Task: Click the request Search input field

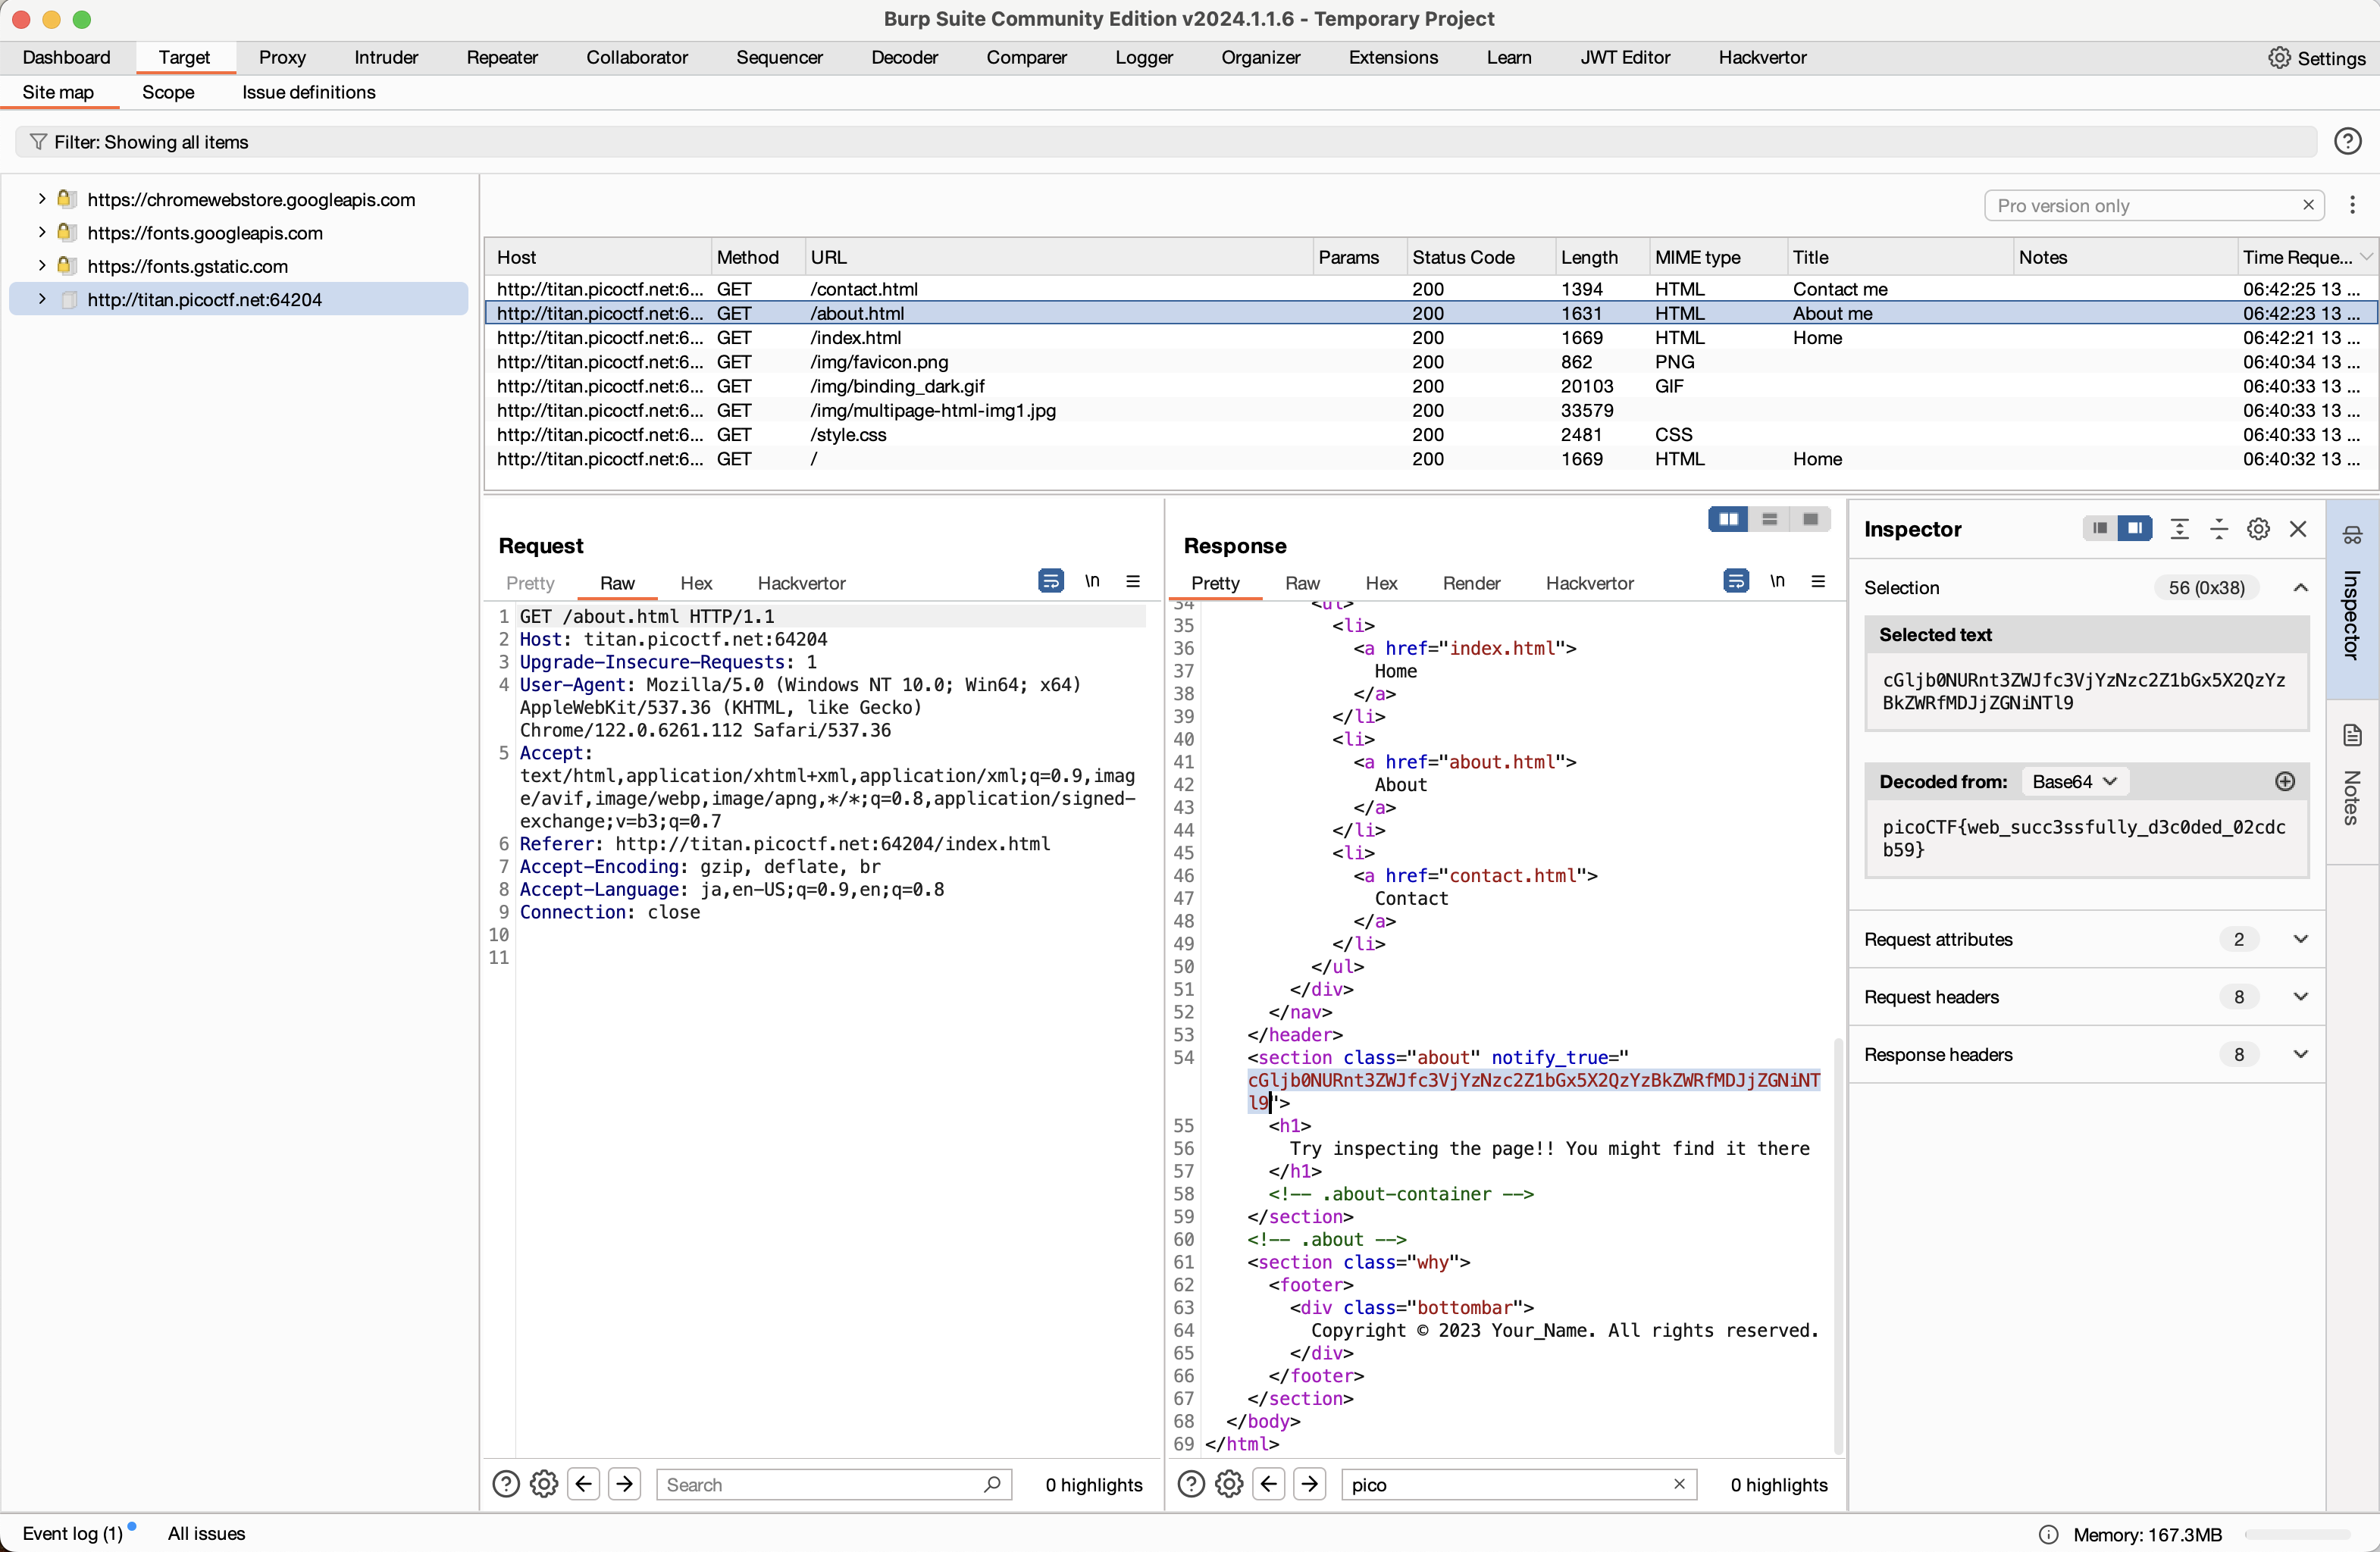Action: pyautogui.click(x=820, y=1484)
